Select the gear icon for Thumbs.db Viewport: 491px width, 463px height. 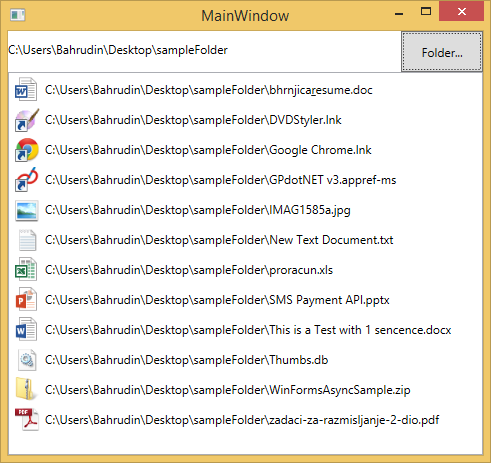point(27,360)
